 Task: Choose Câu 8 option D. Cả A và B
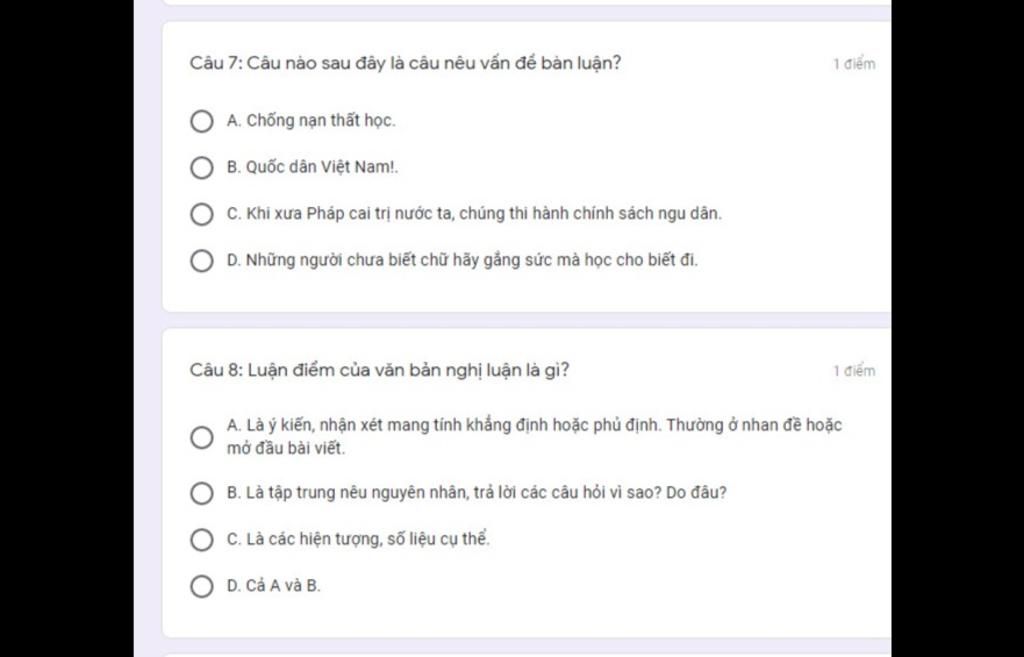click(x=202, y=586)
